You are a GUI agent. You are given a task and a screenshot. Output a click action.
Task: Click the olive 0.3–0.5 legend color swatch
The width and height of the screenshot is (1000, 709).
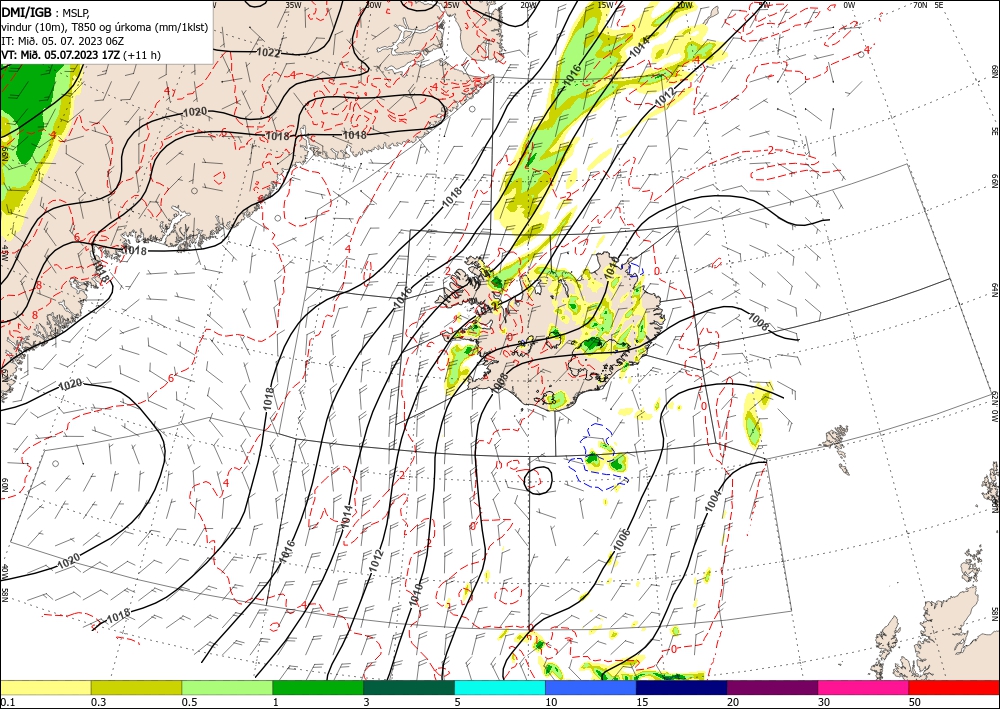click(x=136, y=687)
